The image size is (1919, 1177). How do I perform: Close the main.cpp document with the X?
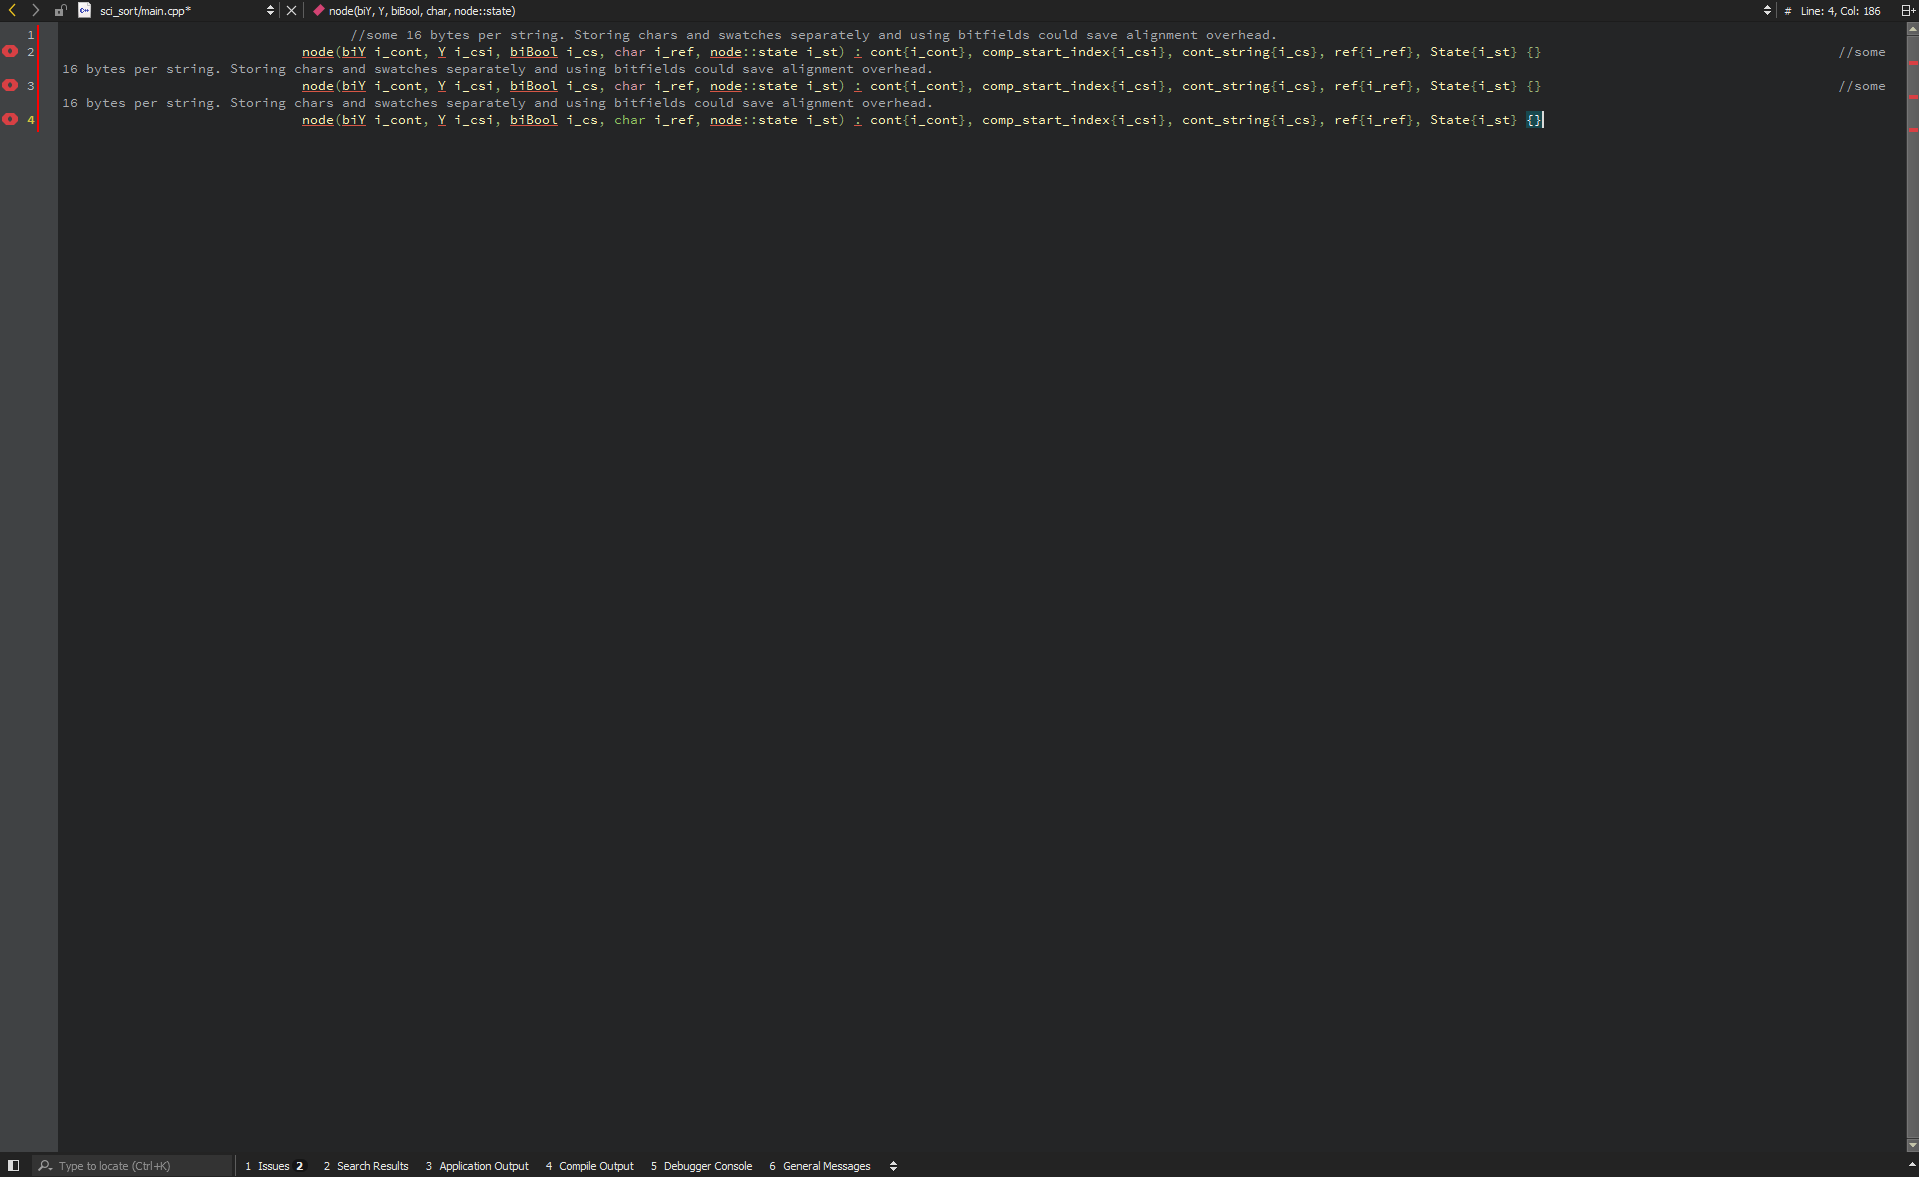[x=291, y=11]
